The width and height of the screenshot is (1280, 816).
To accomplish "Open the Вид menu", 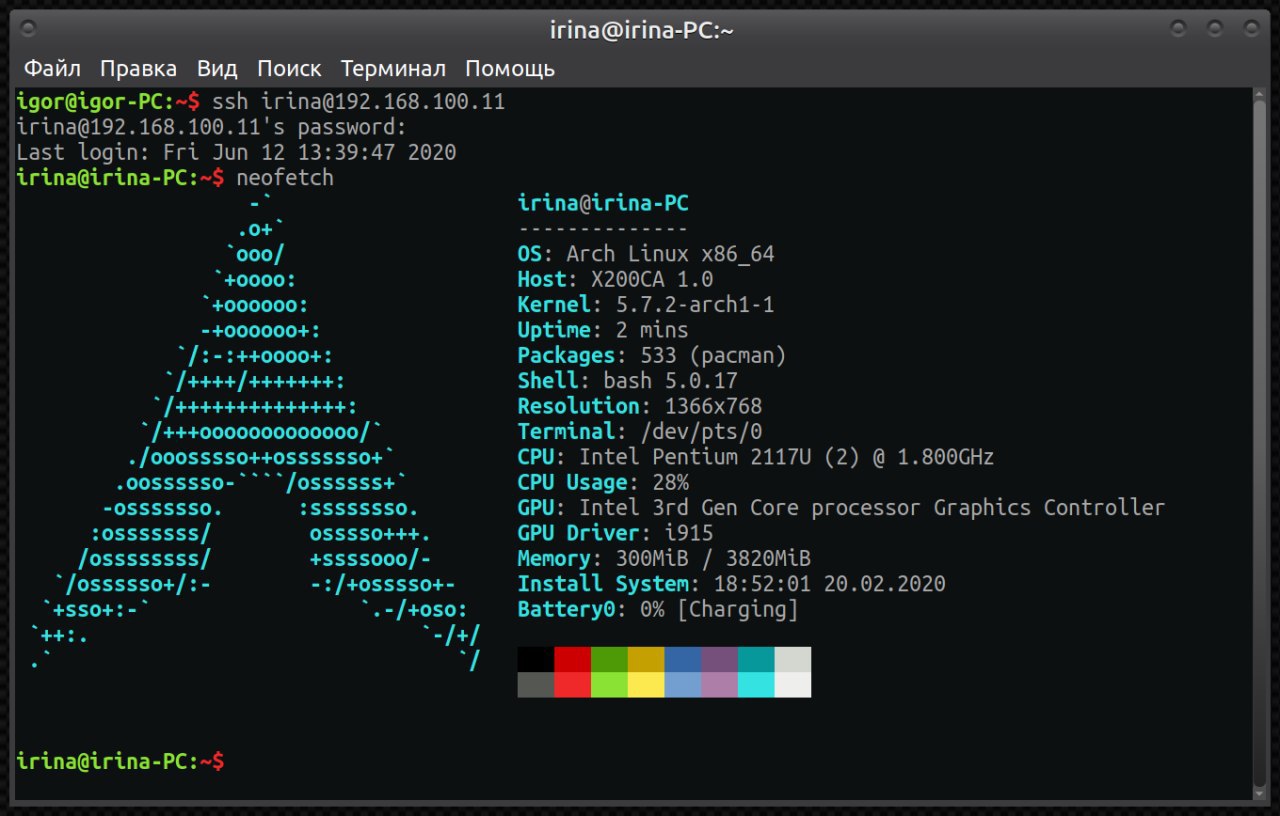I will pyautogui.click(x=217, y=69).
